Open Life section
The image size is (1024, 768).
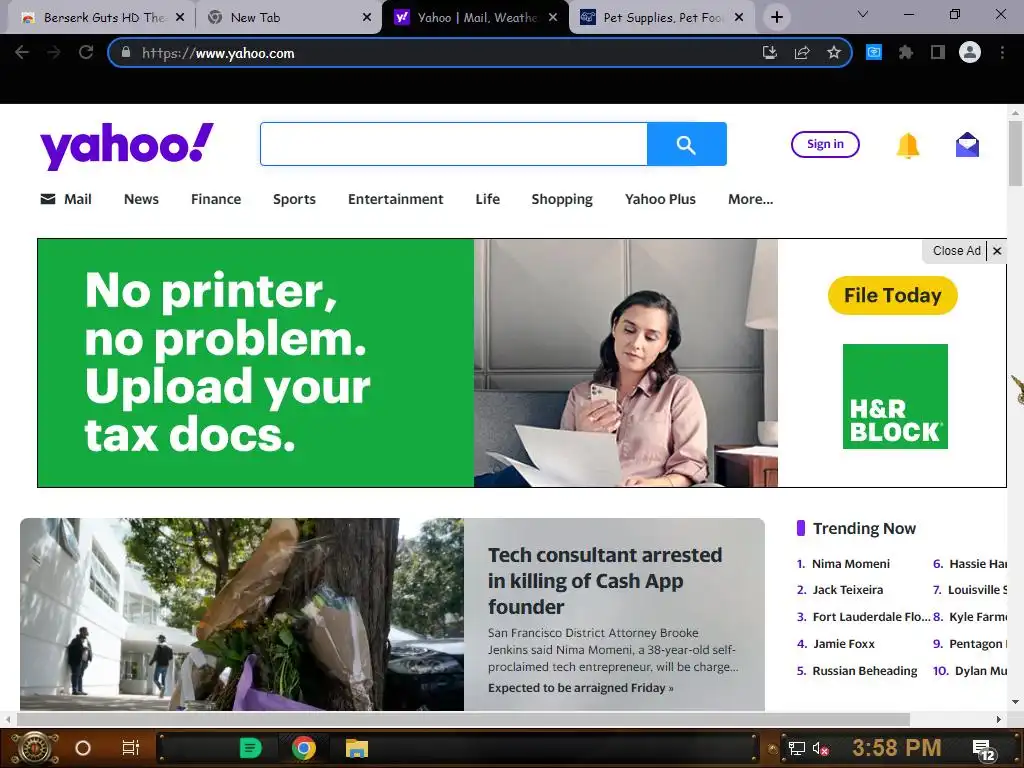click(x=488, y=199)
